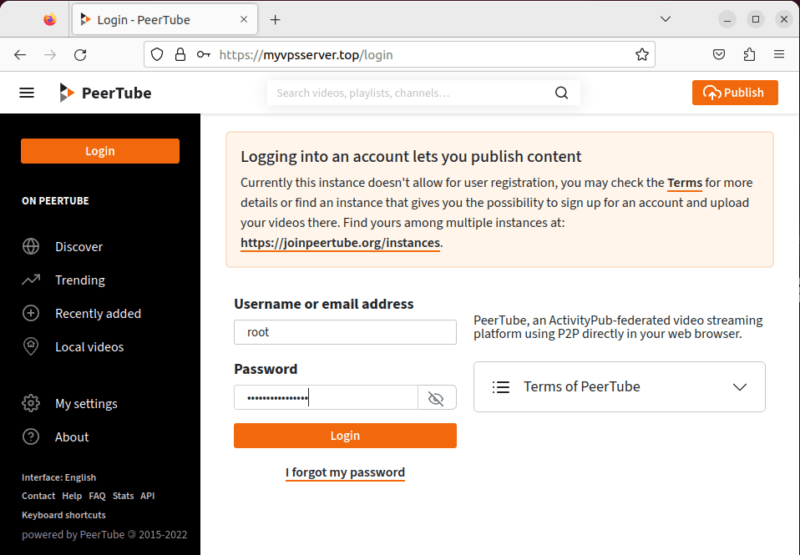Click the Publish upload button
Image resolution: width=800 pixels, height=555 pixels.
coord(735,93)
